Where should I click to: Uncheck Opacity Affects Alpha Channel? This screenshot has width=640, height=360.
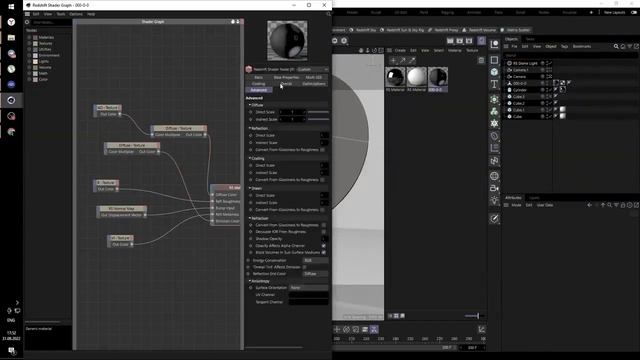coord(324,246)
